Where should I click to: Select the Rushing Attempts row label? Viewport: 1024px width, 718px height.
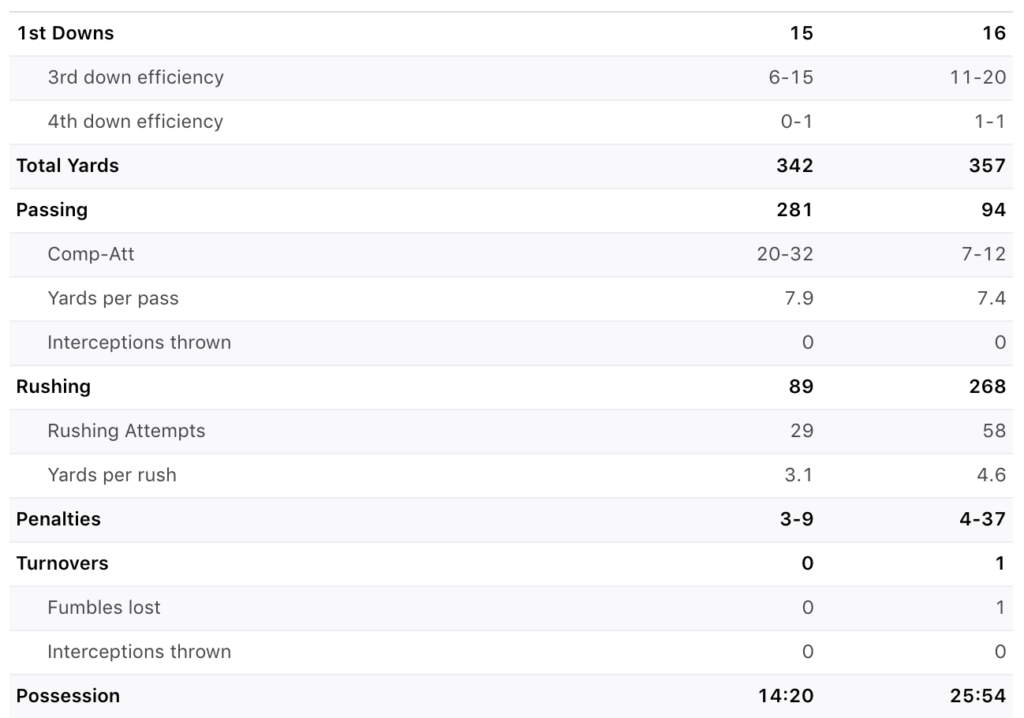[126, 431]
